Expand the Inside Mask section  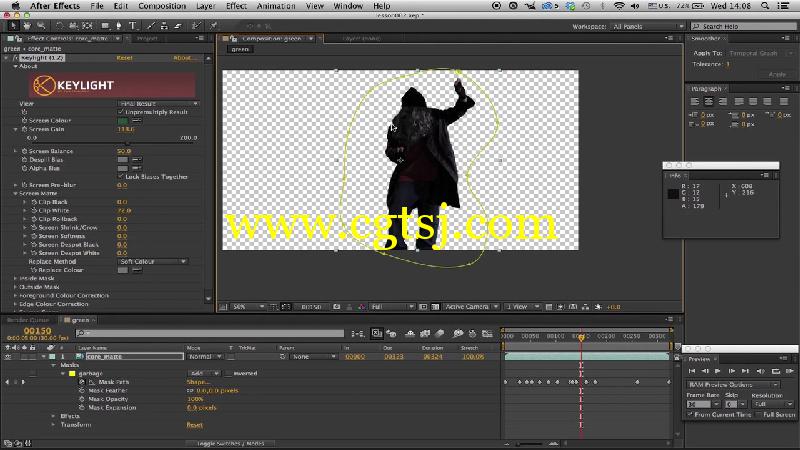click(x=15, y=279)
